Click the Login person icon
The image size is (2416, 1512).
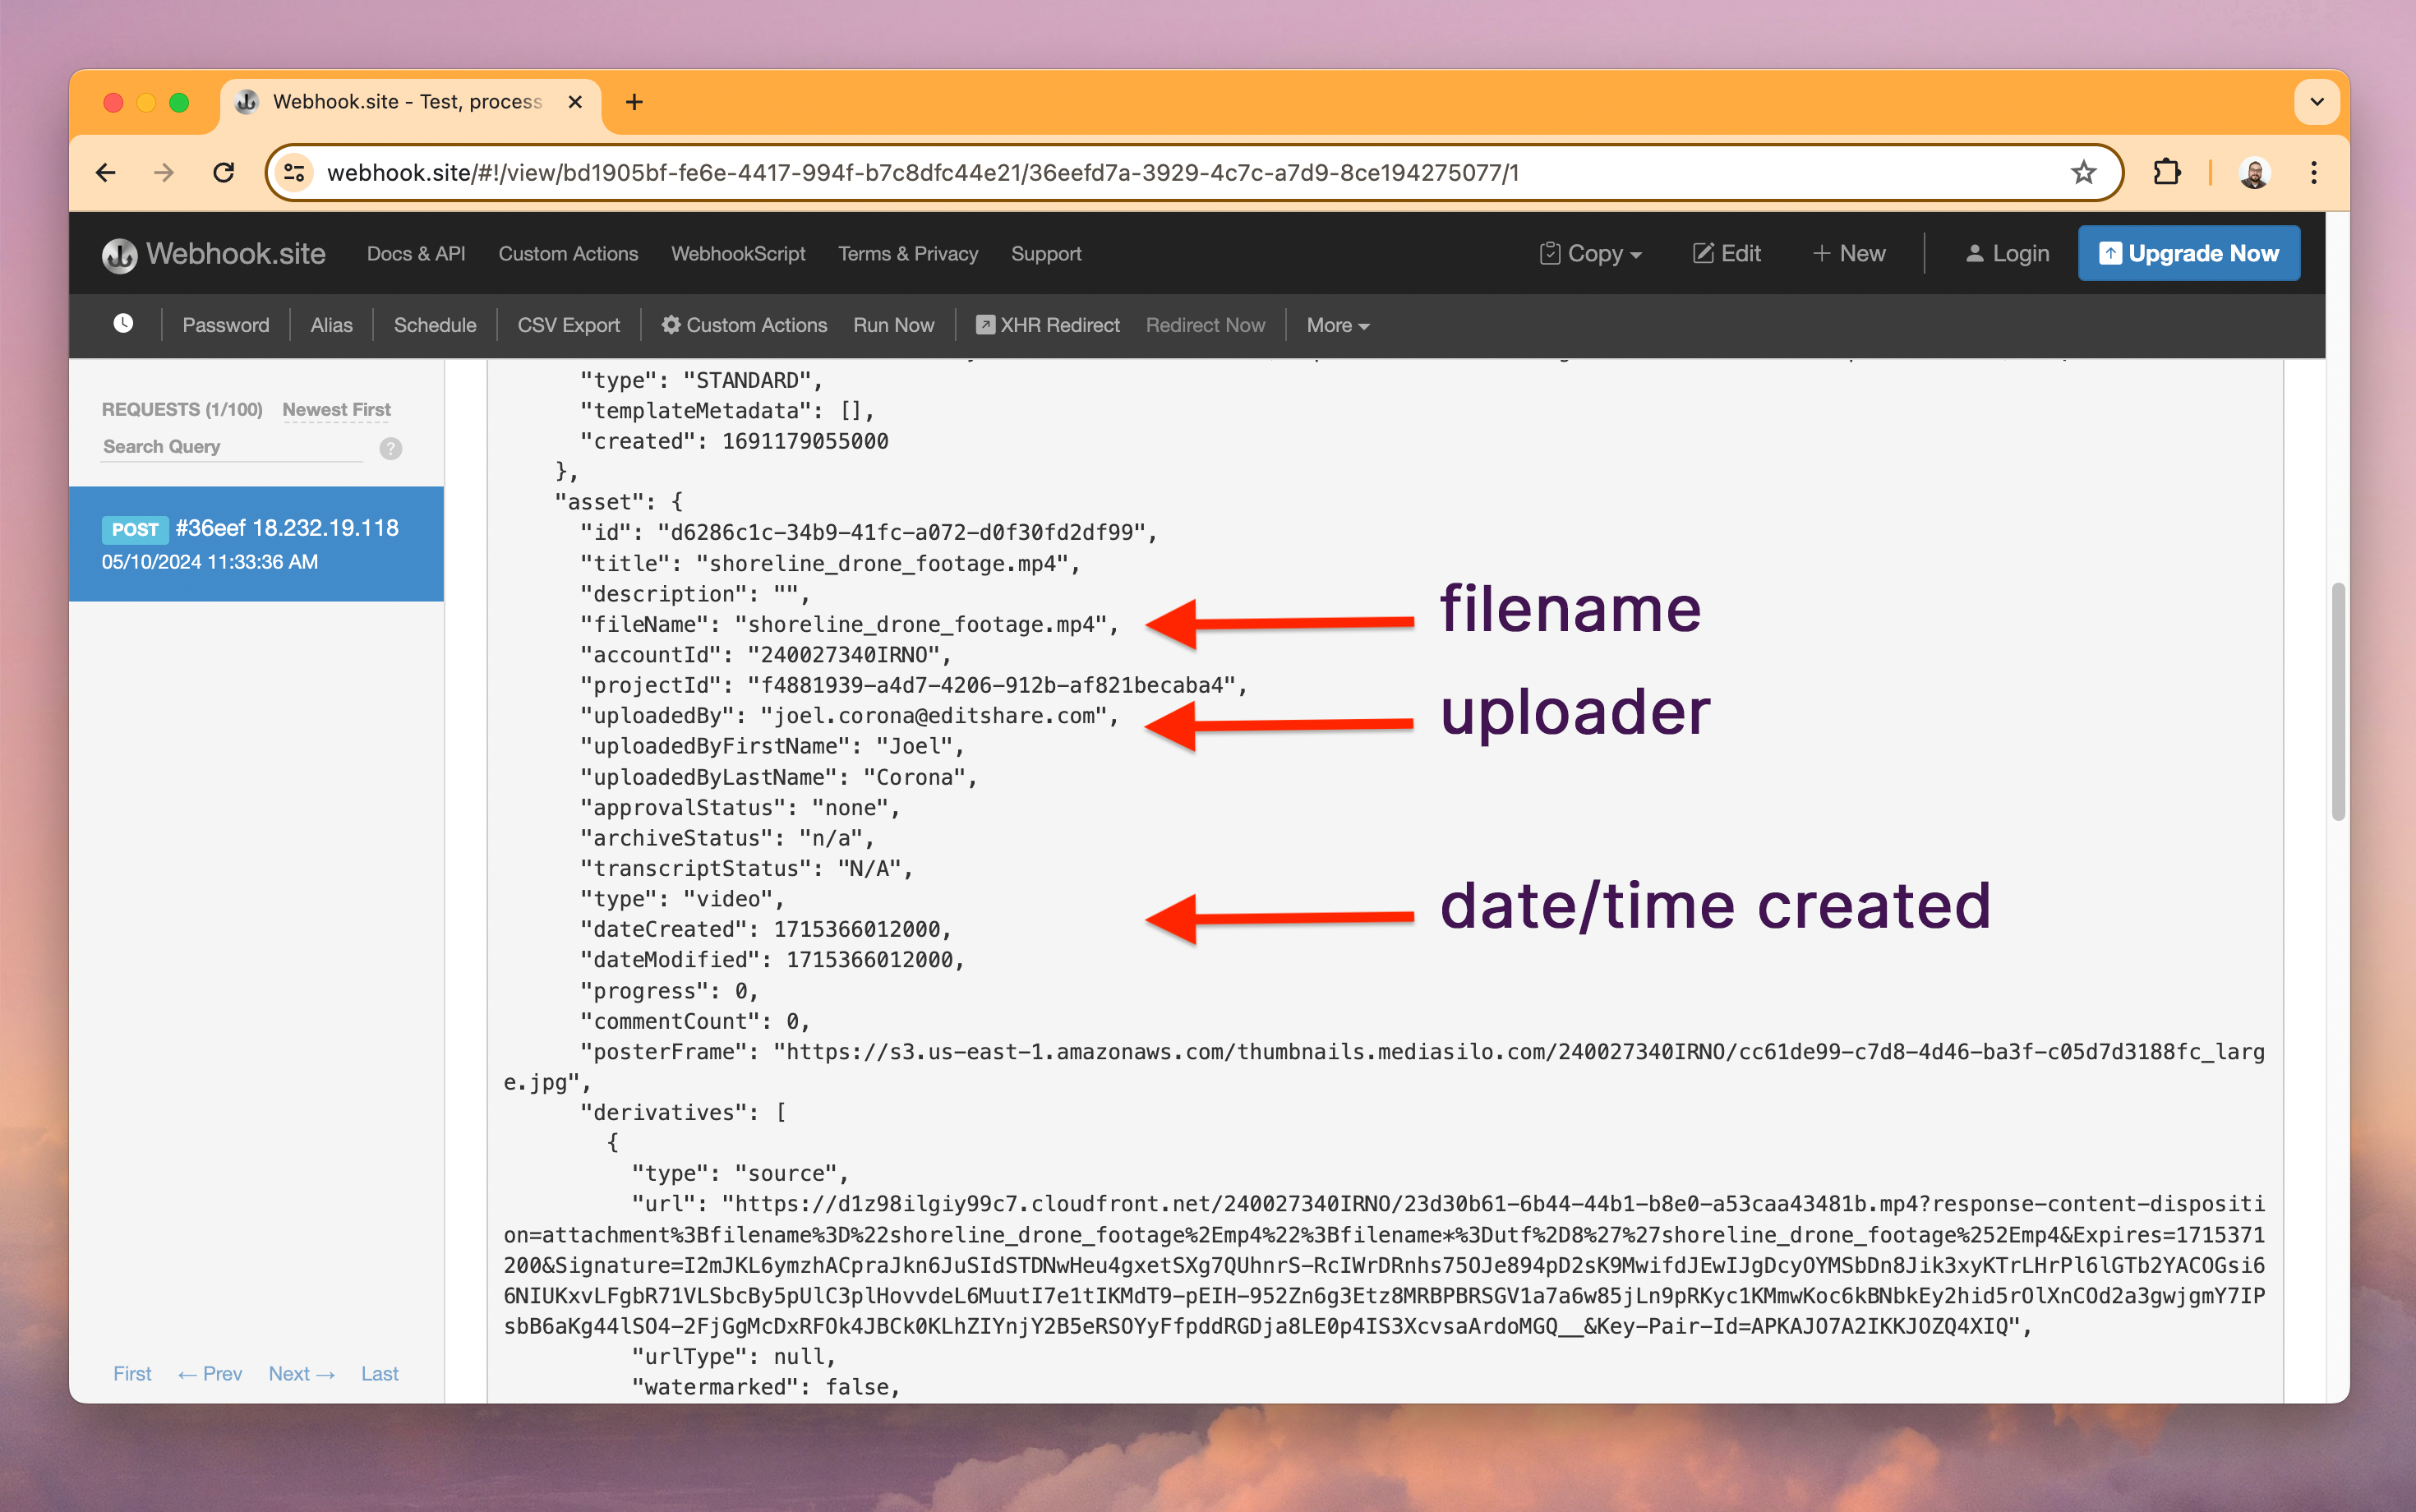[1976, 253]
